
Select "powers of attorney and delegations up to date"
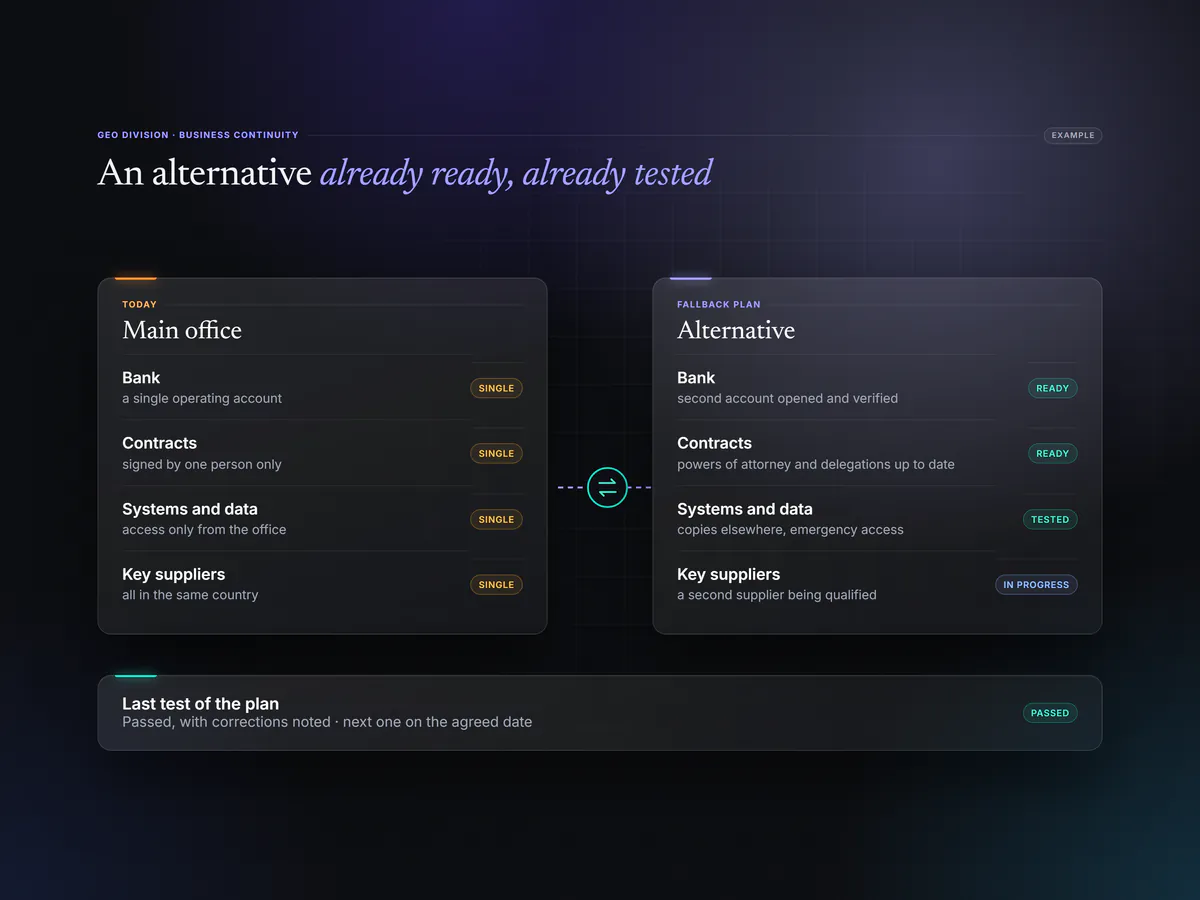pyautogui.click(x=816, y=464)
